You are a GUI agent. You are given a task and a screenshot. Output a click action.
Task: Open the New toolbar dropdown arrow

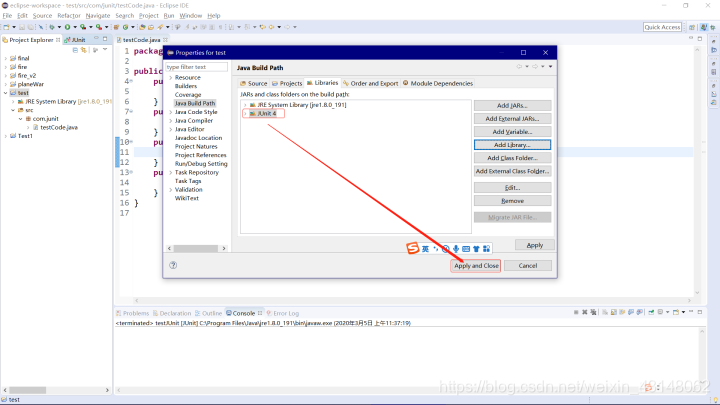[x=14, y=27]
